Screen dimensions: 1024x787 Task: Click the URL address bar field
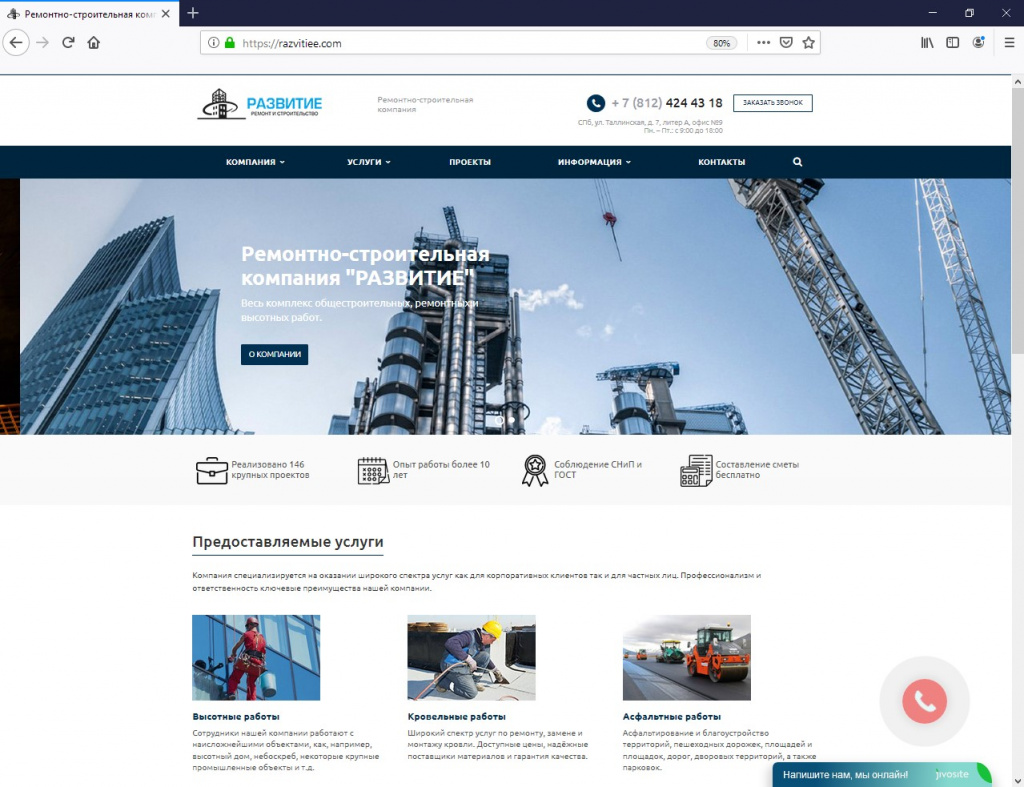pos(470,43)
